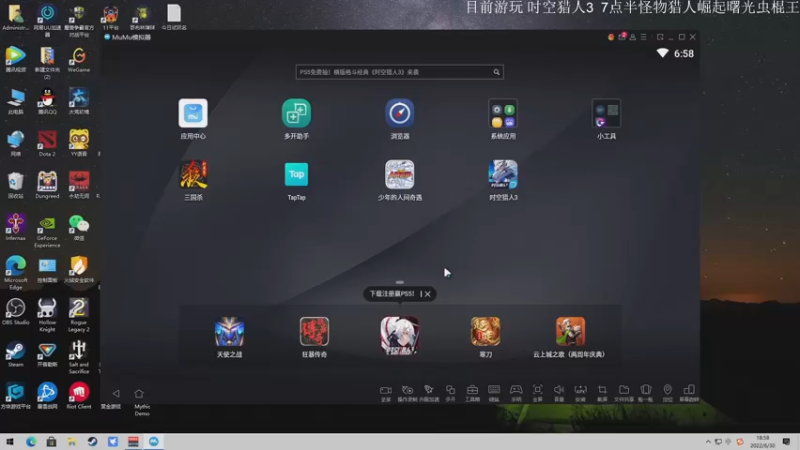The height and width of the screenshot is (450, 800).
Task: Open the 系统应用 system apps folder
Action: [x=503, y=113]
